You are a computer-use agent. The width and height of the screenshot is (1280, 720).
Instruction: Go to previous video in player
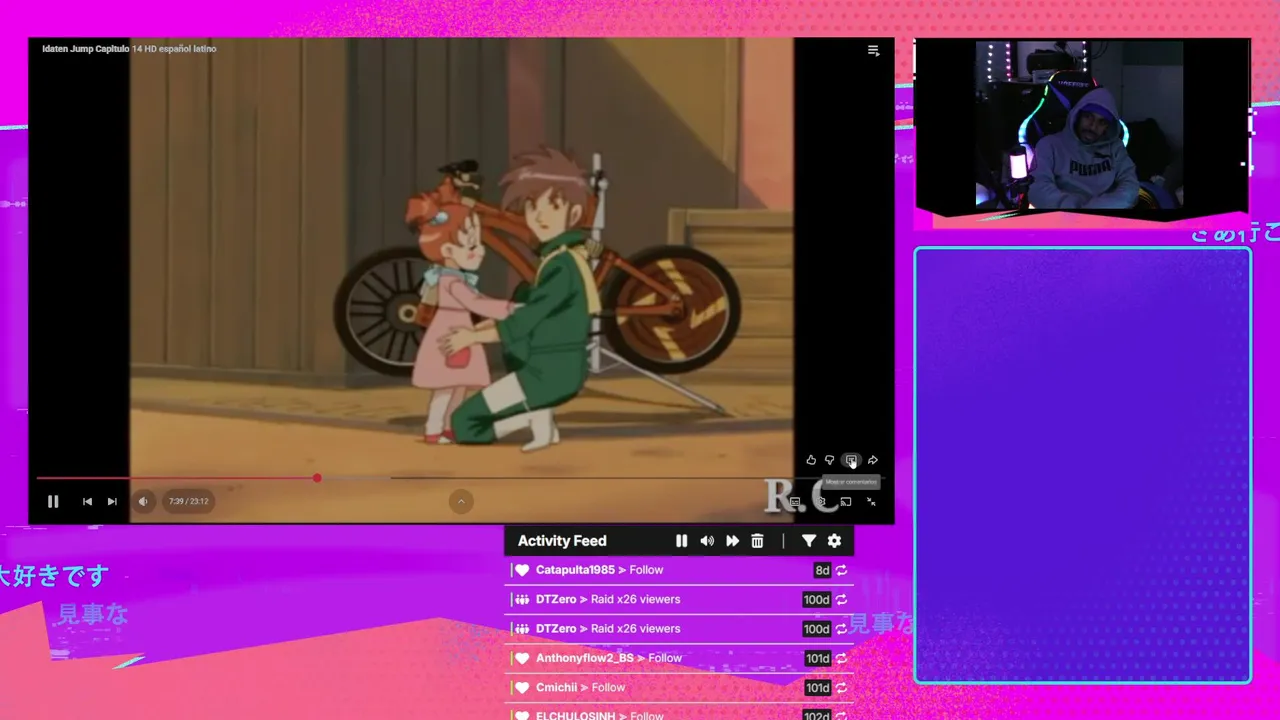[87, 501]
